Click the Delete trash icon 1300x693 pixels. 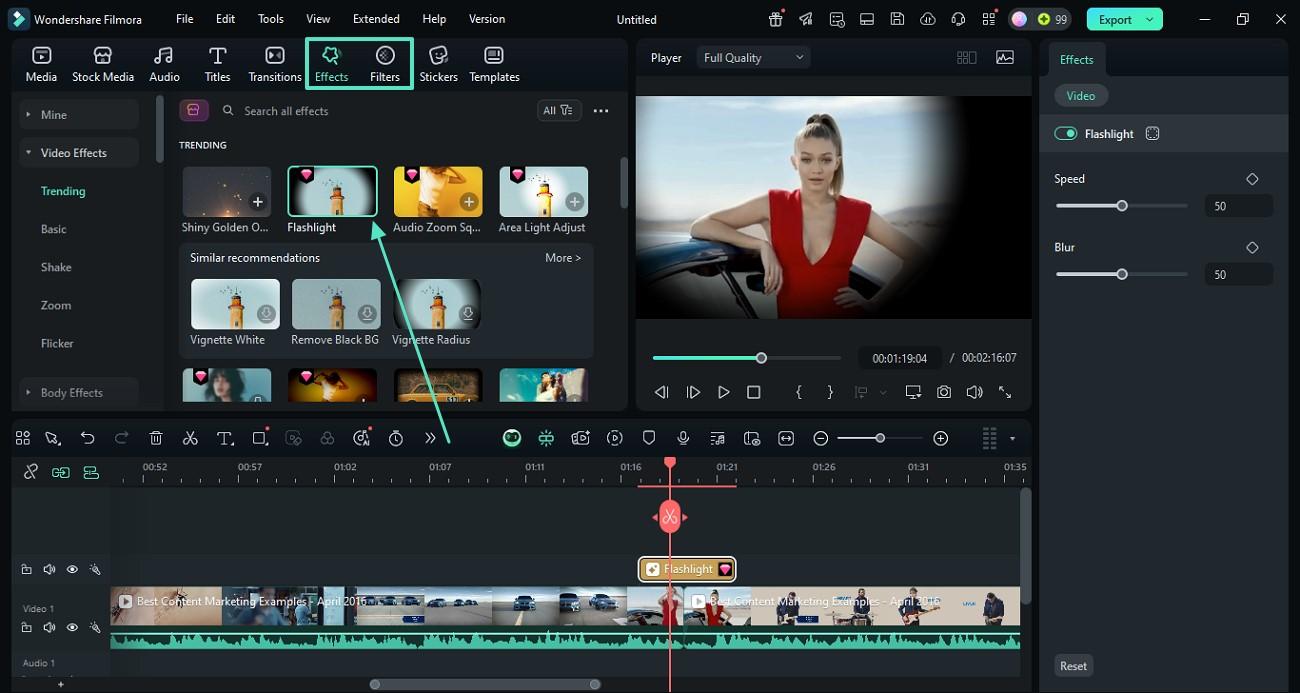pyautogui.click(x=156, y=438)
